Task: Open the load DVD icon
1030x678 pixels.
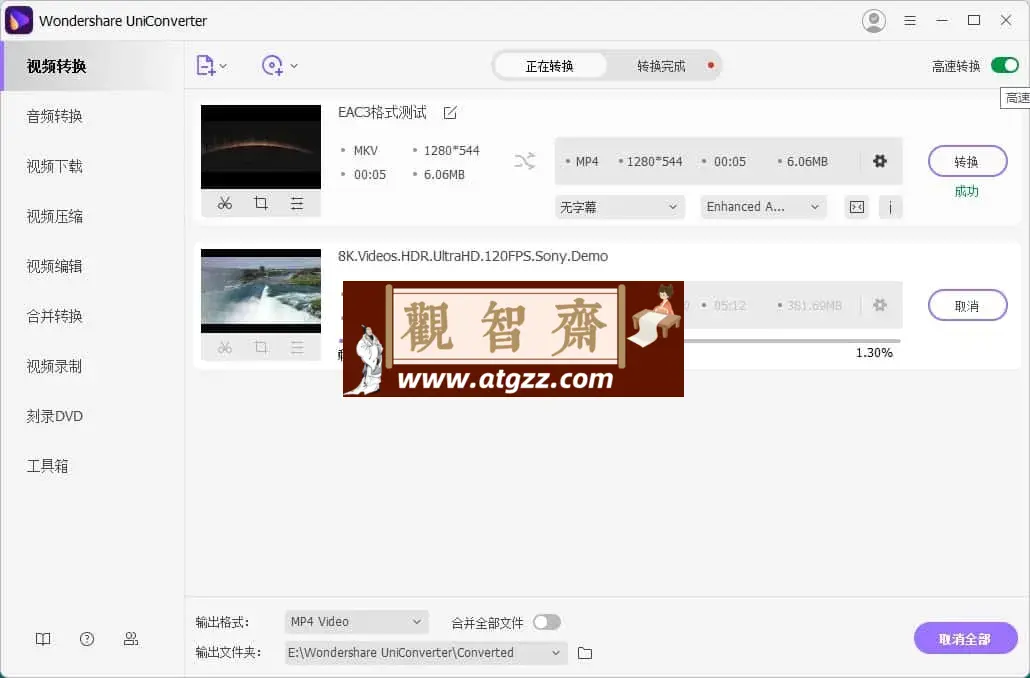Action: tap(272, 66)
